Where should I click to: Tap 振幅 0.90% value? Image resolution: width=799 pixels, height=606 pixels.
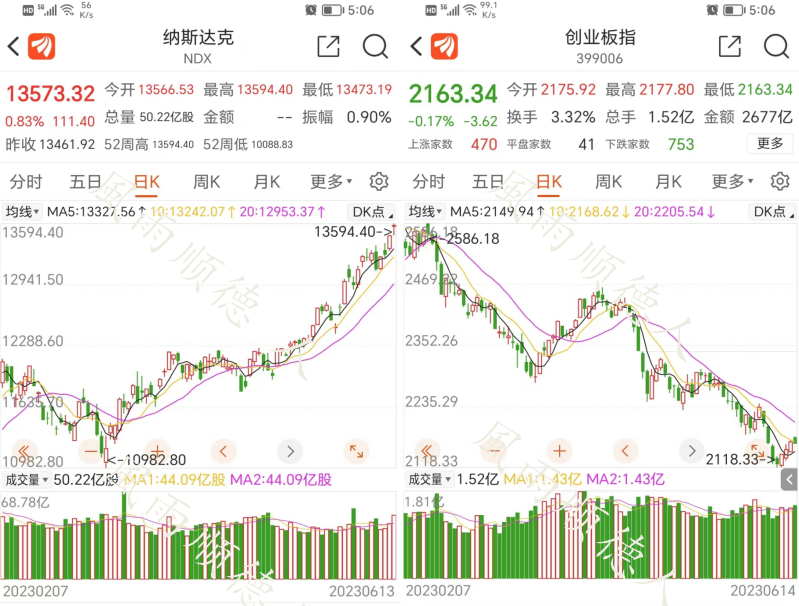369,117
